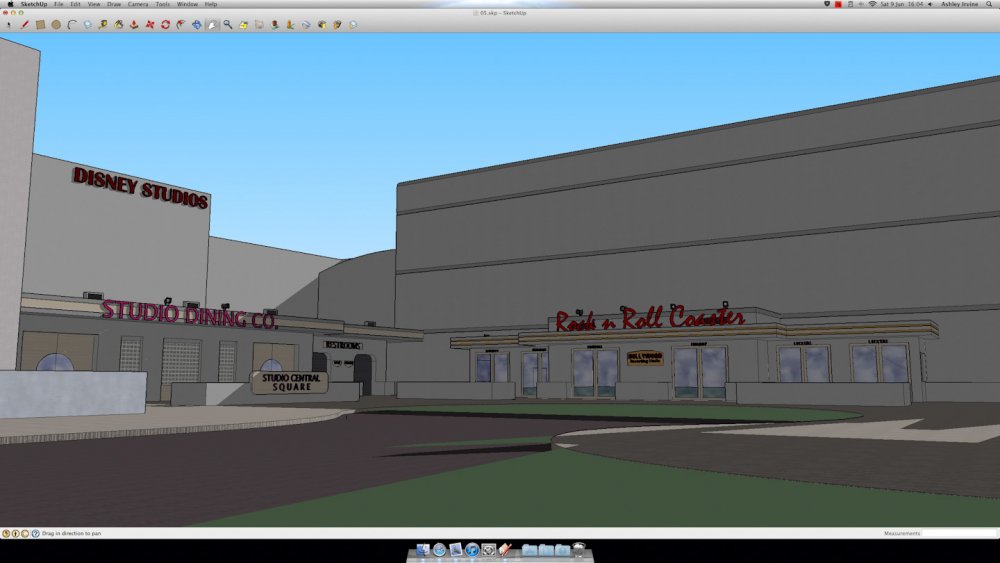
Task: Select the Paint Bucket tool
Action: coord(119,25)
